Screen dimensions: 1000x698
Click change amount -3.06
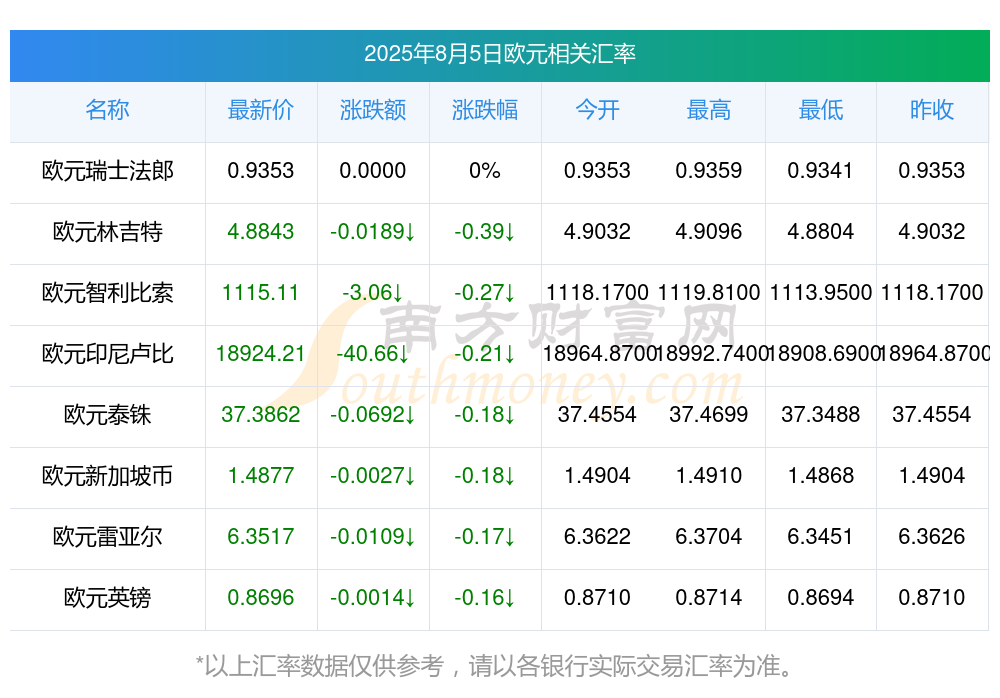(x=372, y=293)
